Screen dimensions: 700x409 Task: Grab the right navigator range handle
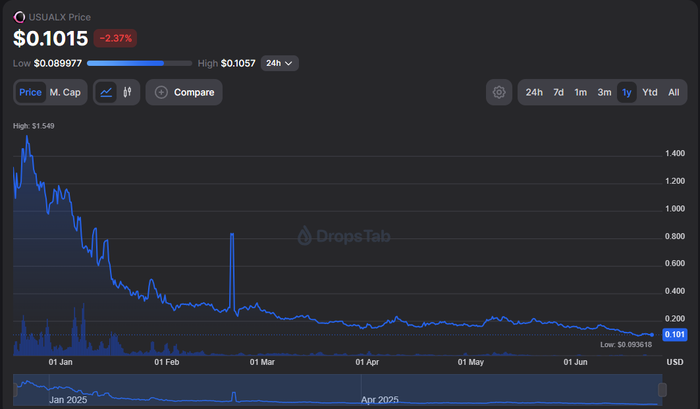point(662,390)
